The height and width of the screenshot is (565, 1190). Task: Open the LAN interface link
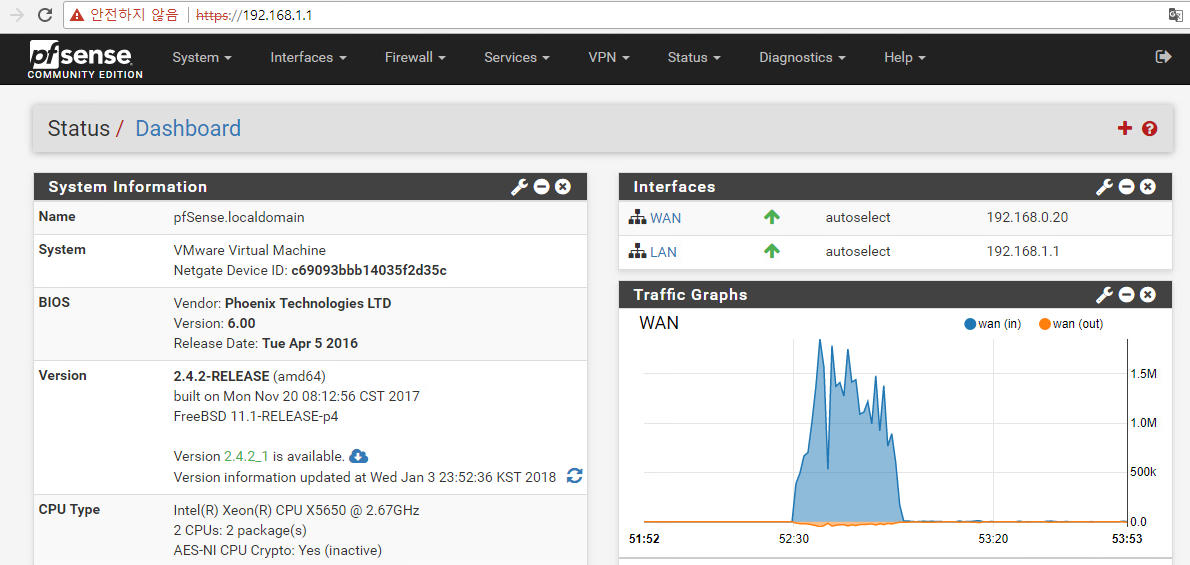click(x=663, y=251)
